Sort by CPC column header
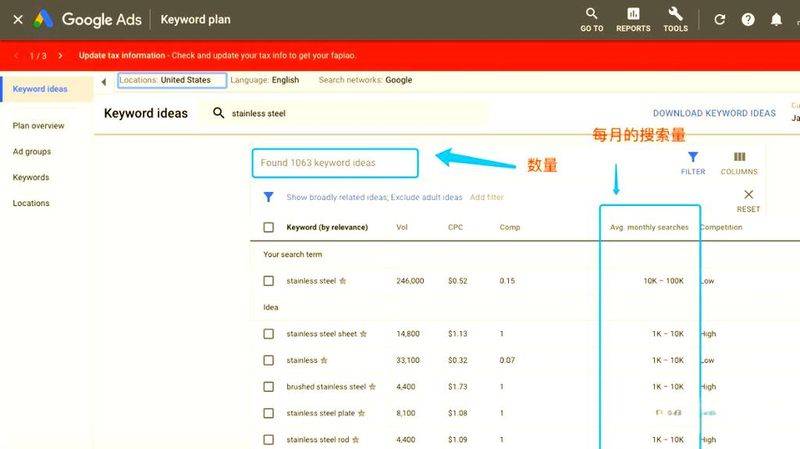 point(456,227)
